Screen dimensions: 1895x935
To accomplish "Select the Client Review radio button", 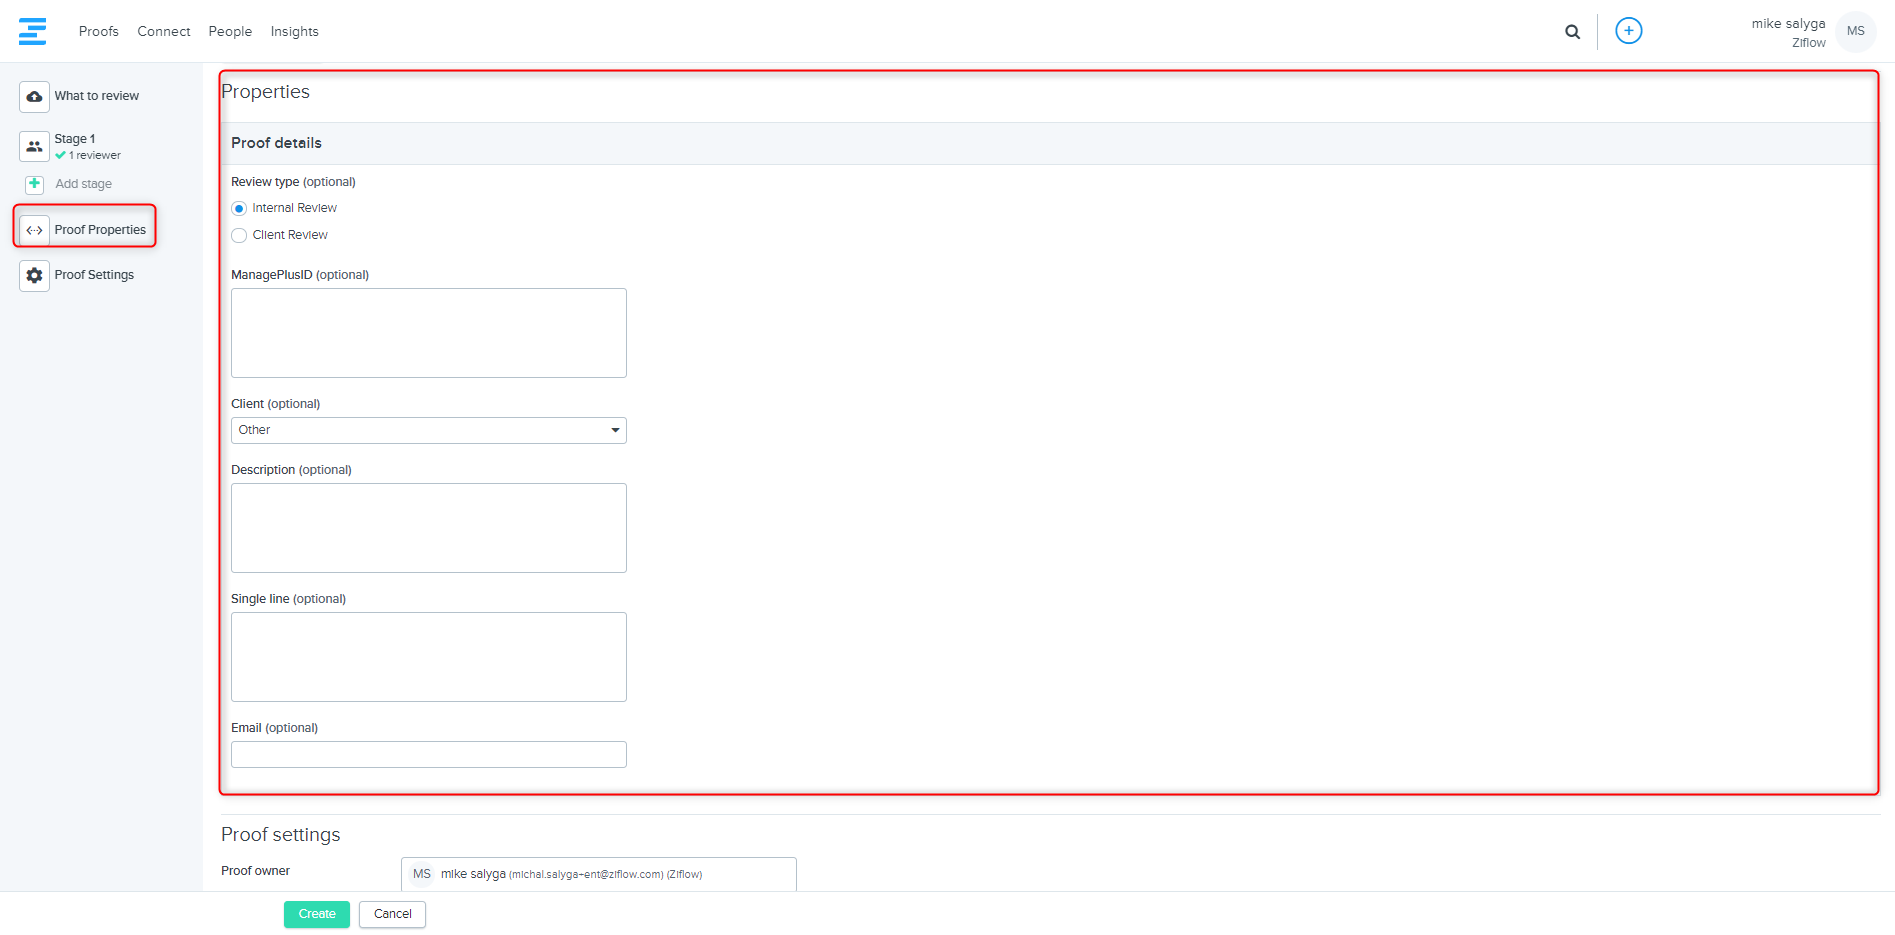I will 239,236.
